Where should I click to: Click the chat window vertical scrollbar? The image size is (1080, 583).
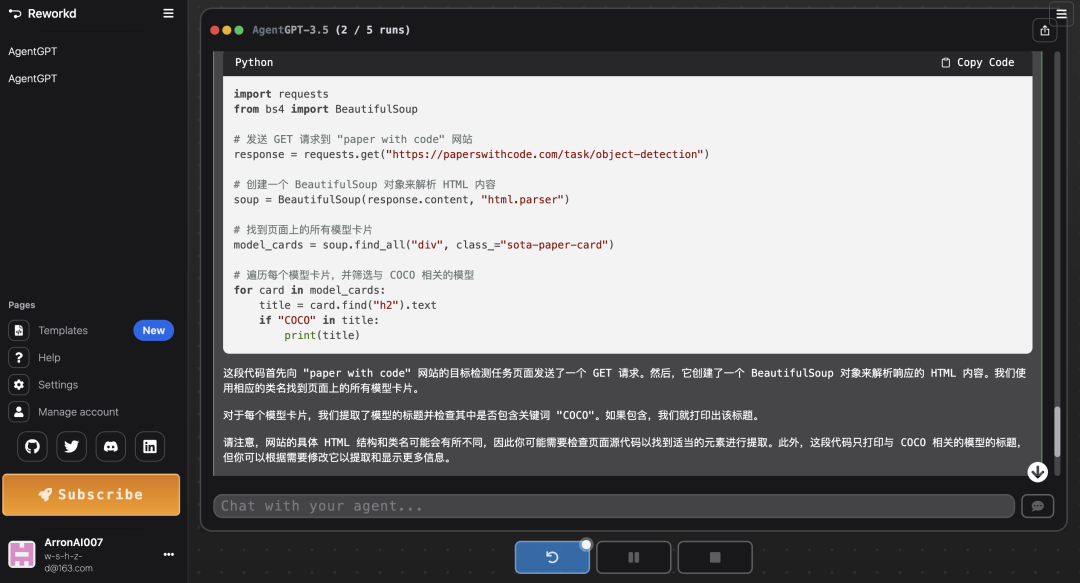pos(1057,431)
